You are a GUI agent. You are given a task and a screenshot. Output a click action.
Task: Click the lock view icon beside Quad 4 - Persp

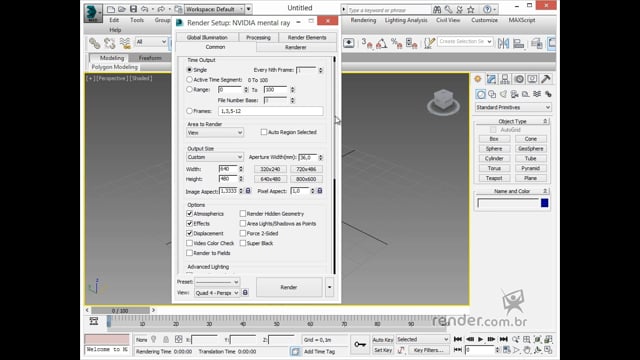245,293
